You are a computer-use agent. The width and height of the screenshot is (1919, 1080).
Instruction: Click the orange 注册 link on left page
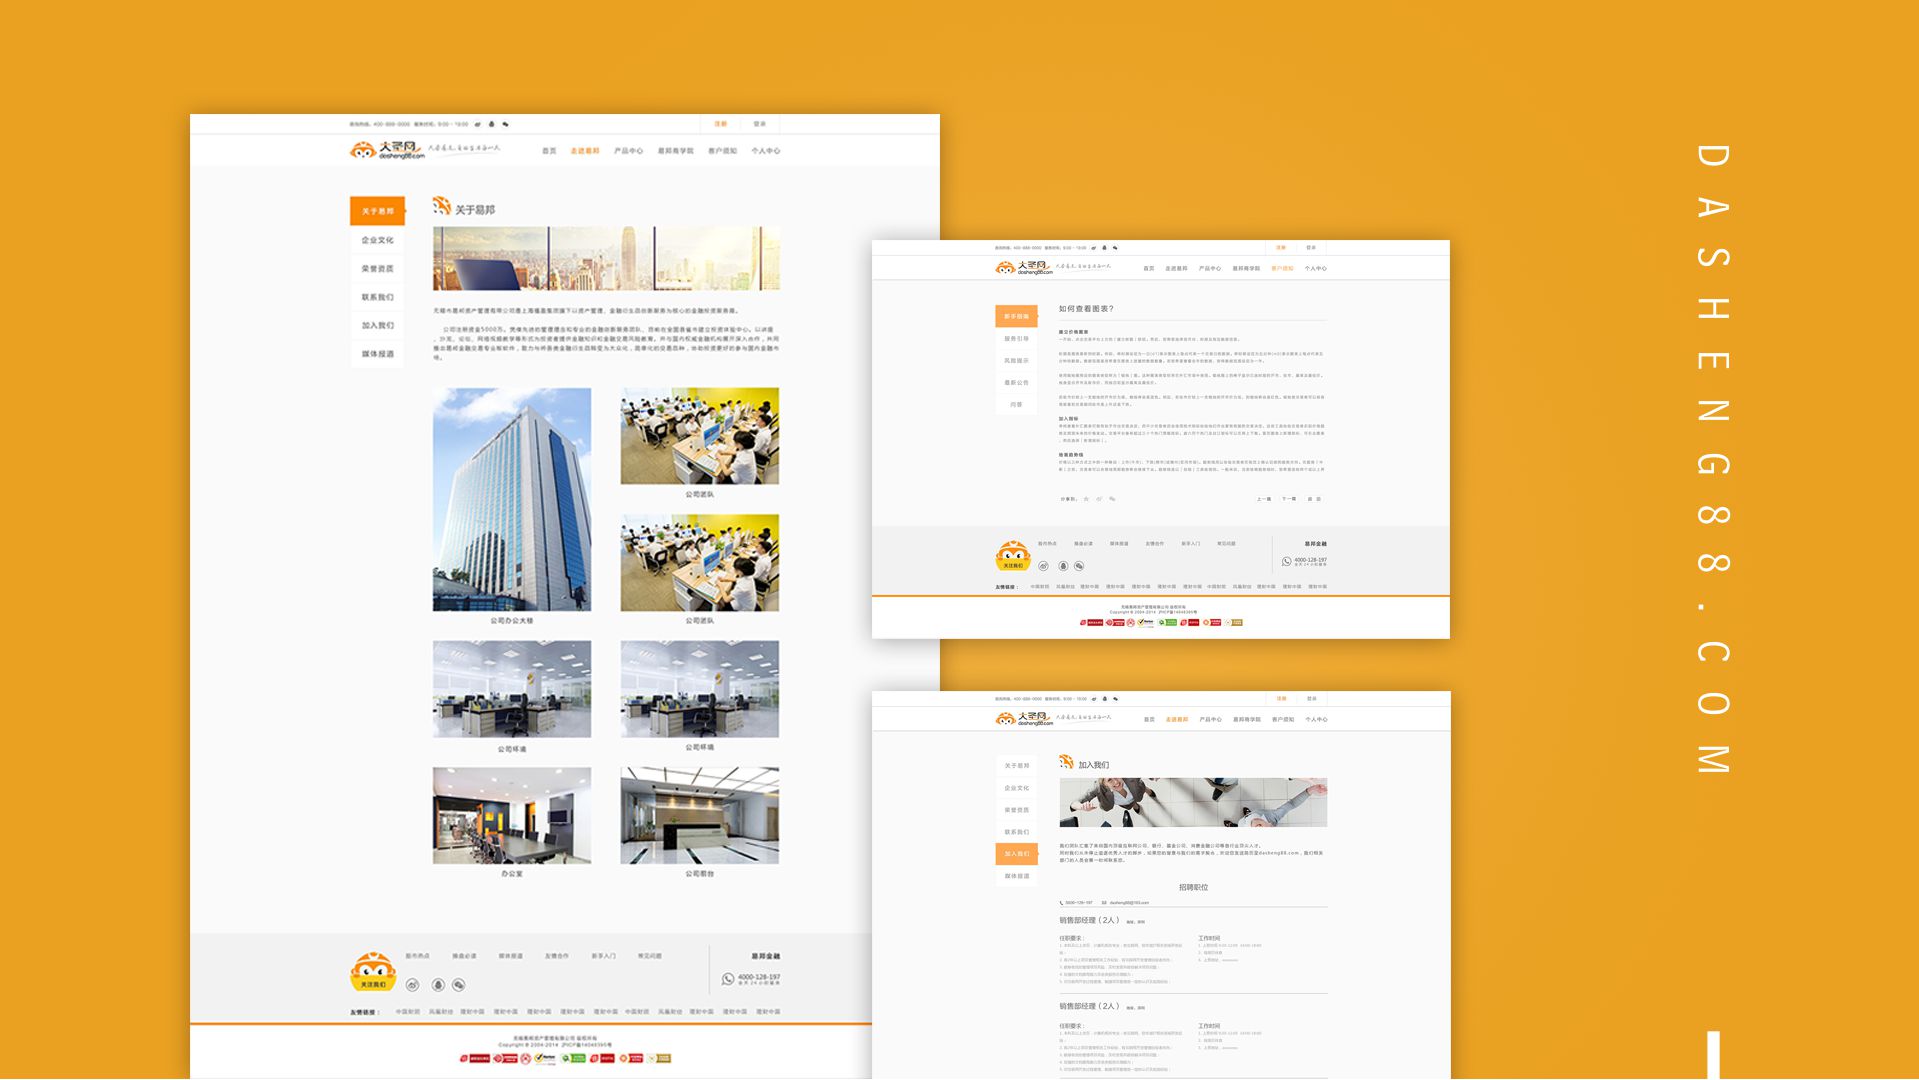pyautogui.click(x=720, y=124)
